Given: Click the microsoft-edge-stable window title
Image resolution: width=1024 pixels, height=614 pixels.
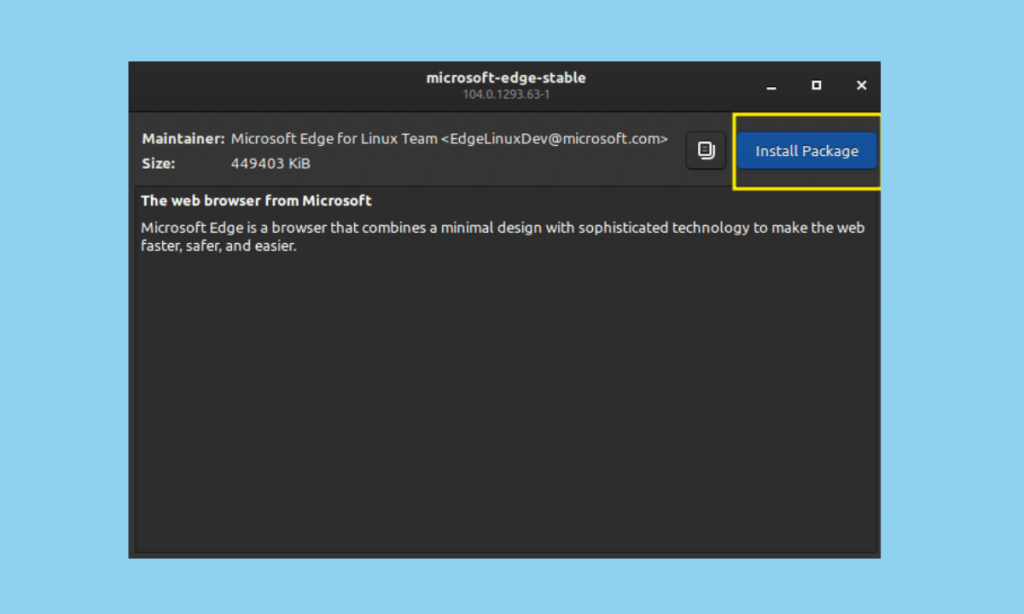Looking at the screenshot, I should click(506, 78).
